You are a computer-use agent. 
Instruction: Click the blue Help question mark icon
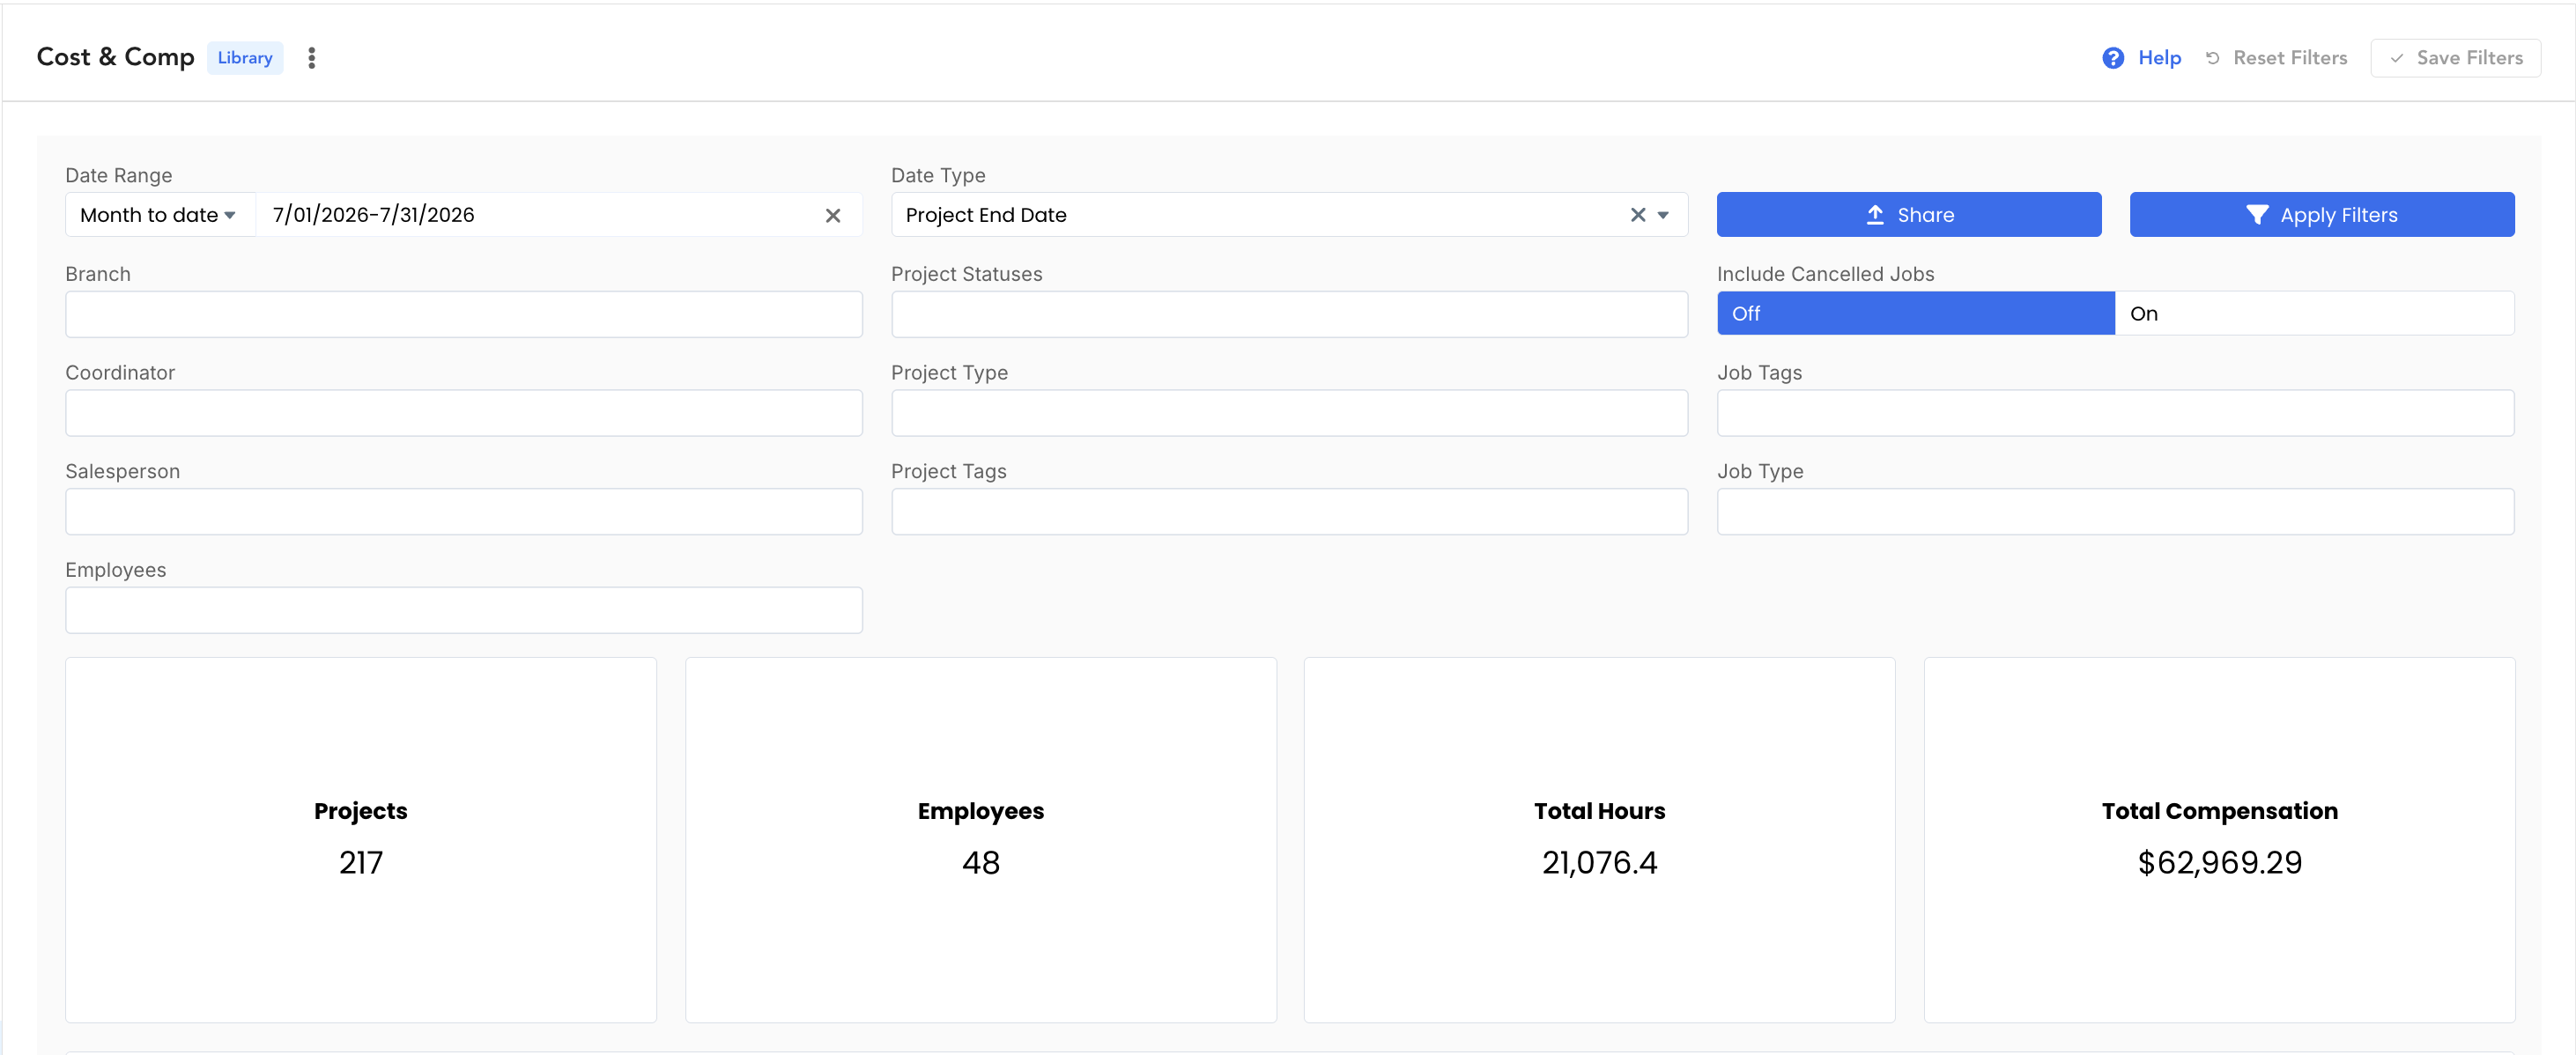(x=2113, y=58)
